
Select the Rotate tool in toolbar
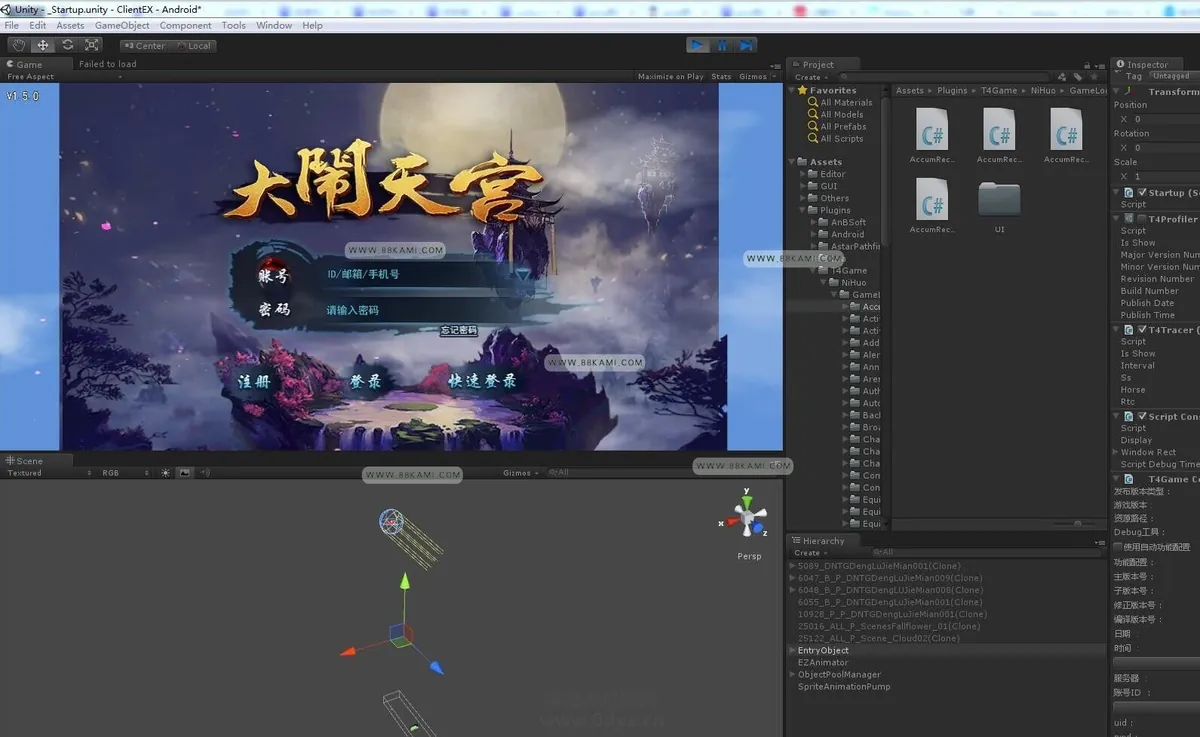point(67,45)
